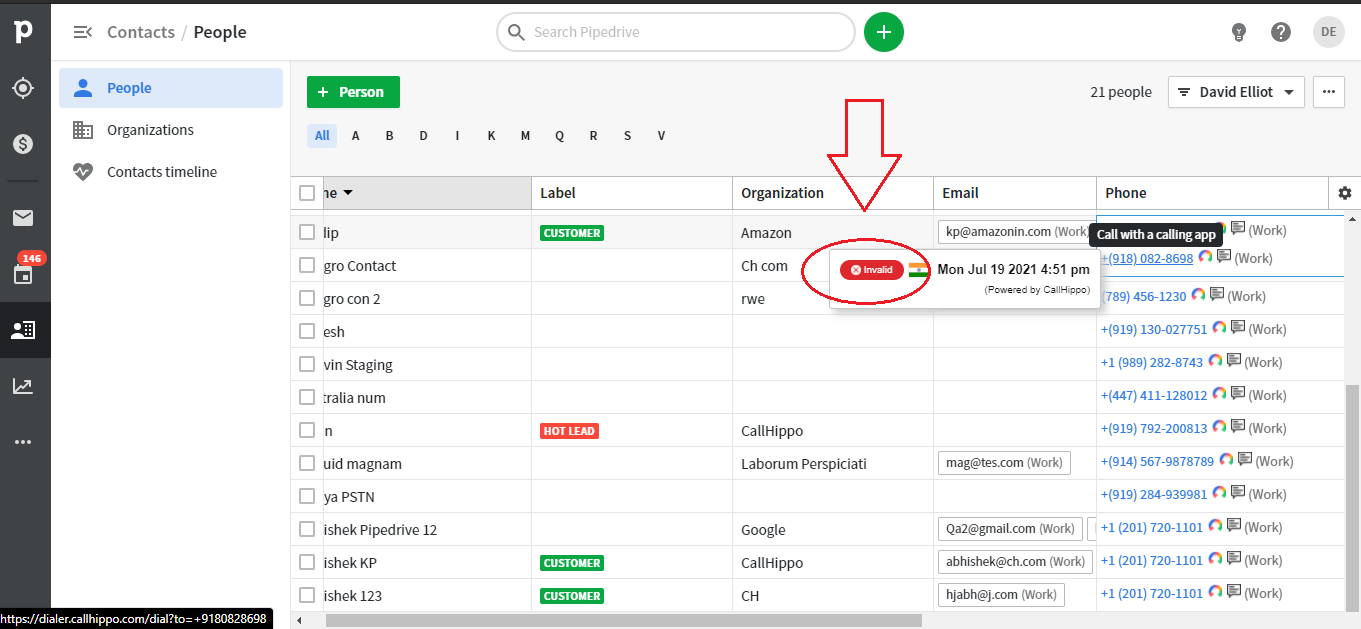Click the green plus quick-add button
Image resolution: width=1361 pixels, height=629 pixels.
coord(884,32)
